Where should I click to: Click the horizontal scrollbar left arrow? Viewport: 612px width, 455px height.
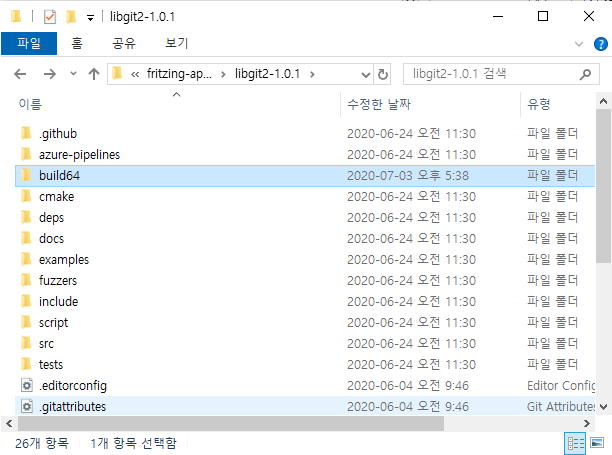pyautogui.click(x=9, y=423)
